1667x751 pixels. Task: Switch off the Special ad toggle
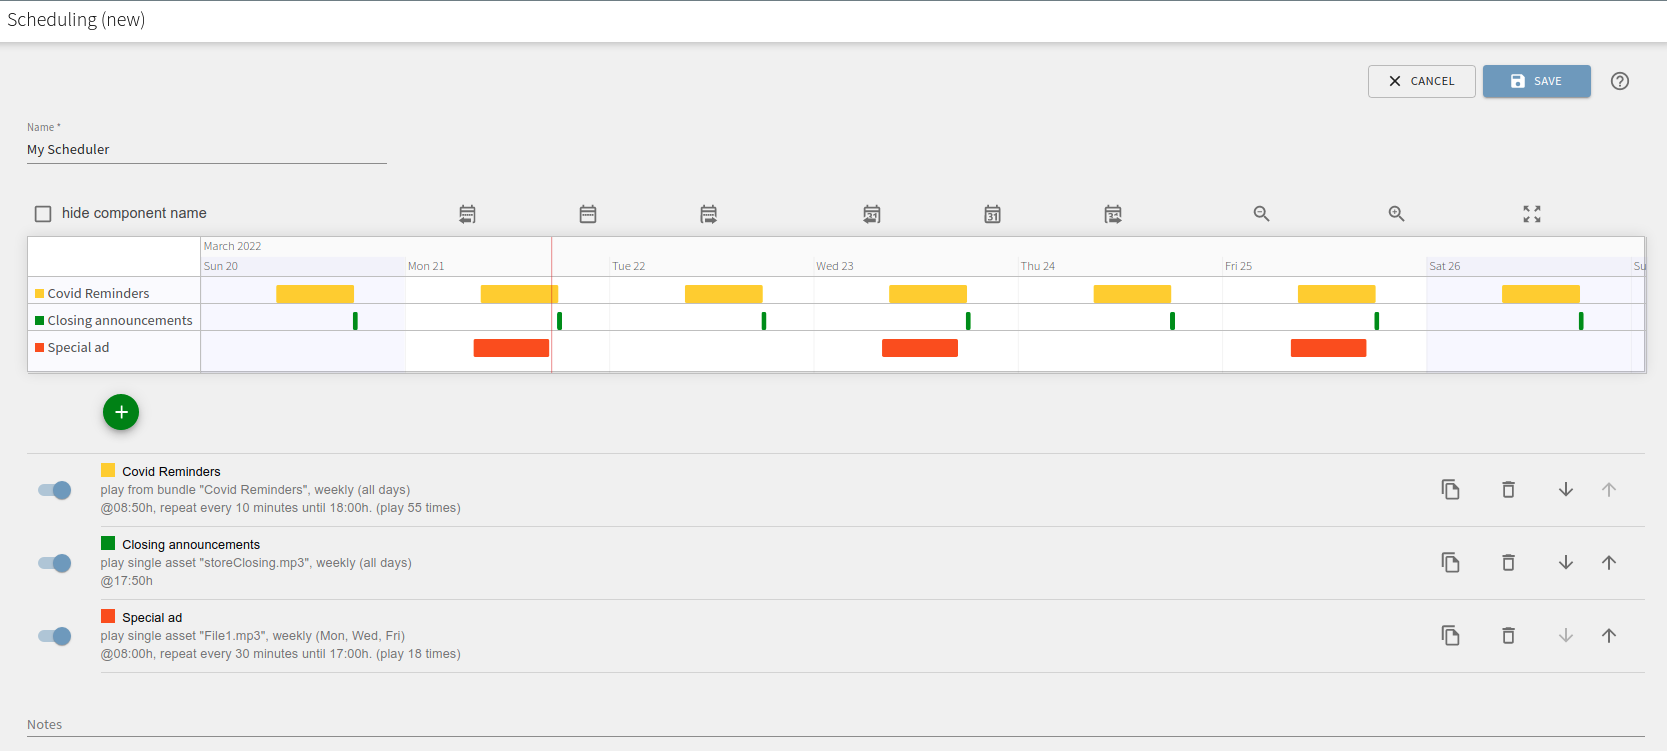coord(55,636)
